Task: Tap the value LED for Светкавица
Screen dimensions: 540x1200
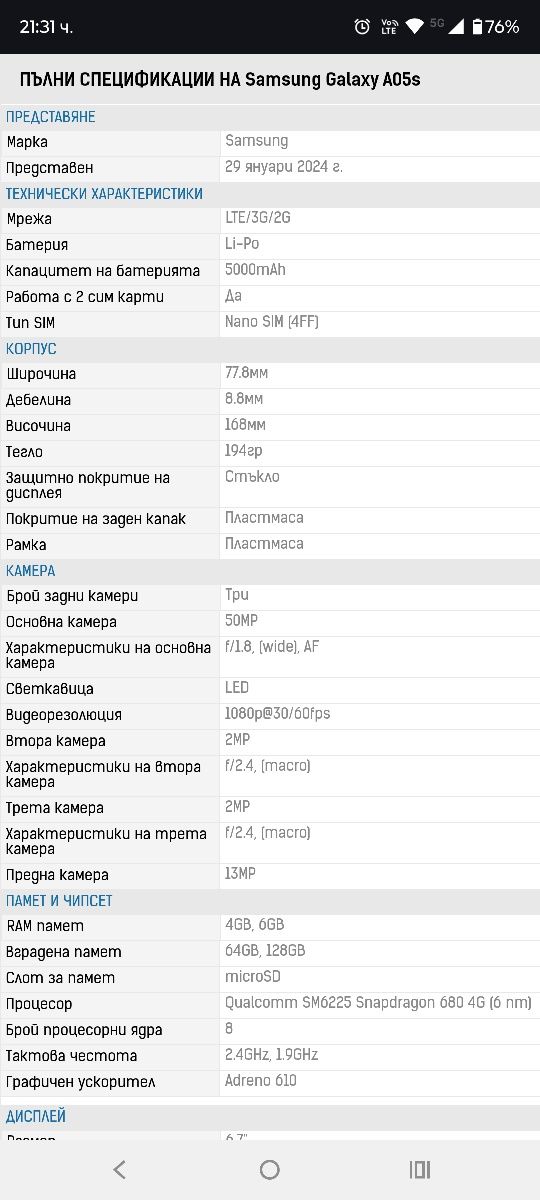Action: 237,688
